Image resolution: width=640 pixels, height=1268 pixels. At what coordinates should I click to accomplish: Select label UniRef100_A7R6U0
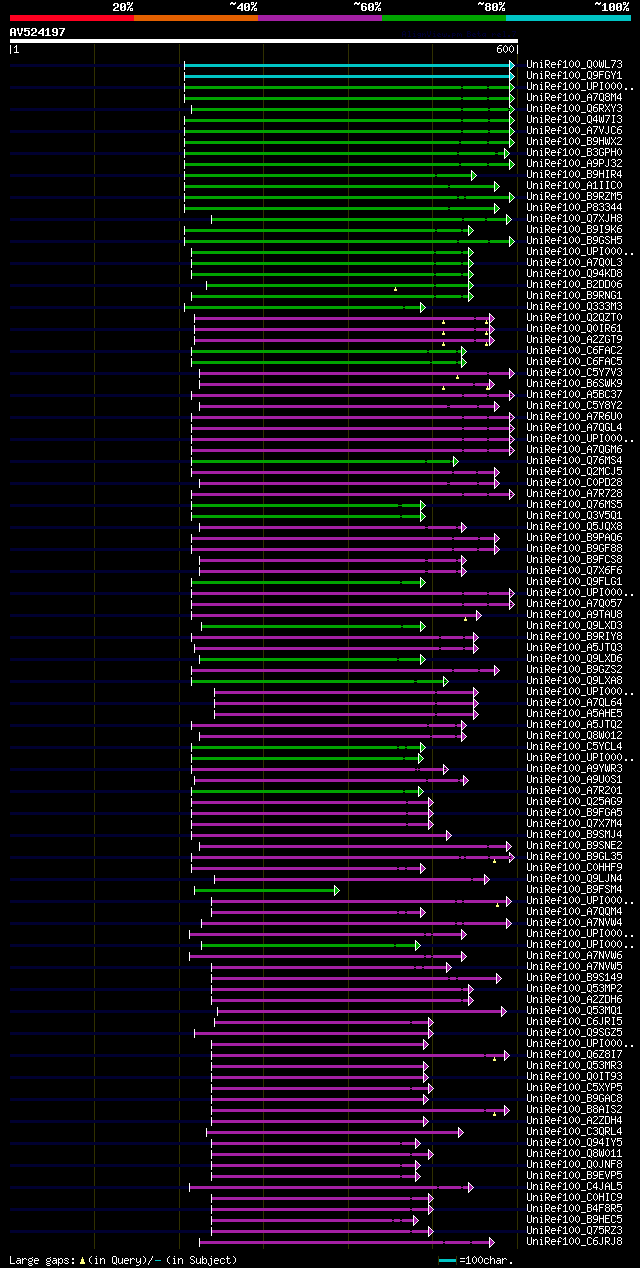click(574, 417)
